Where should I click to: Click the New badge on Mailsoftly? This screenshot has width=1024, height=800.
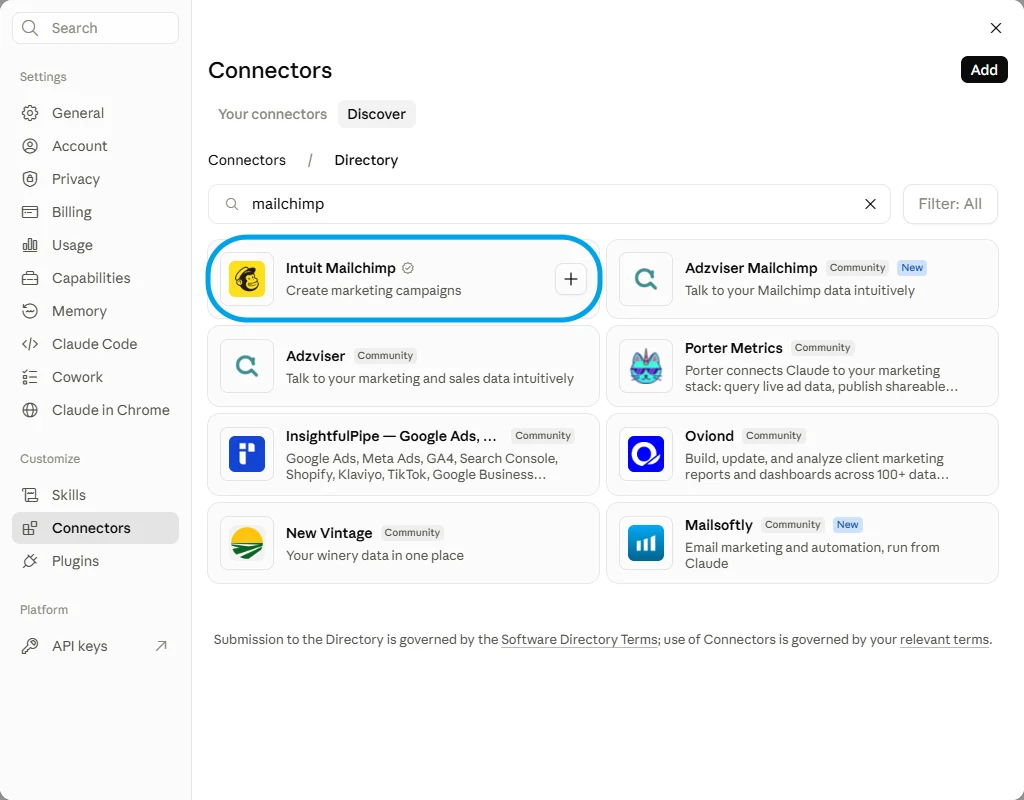tap(847, 525)
